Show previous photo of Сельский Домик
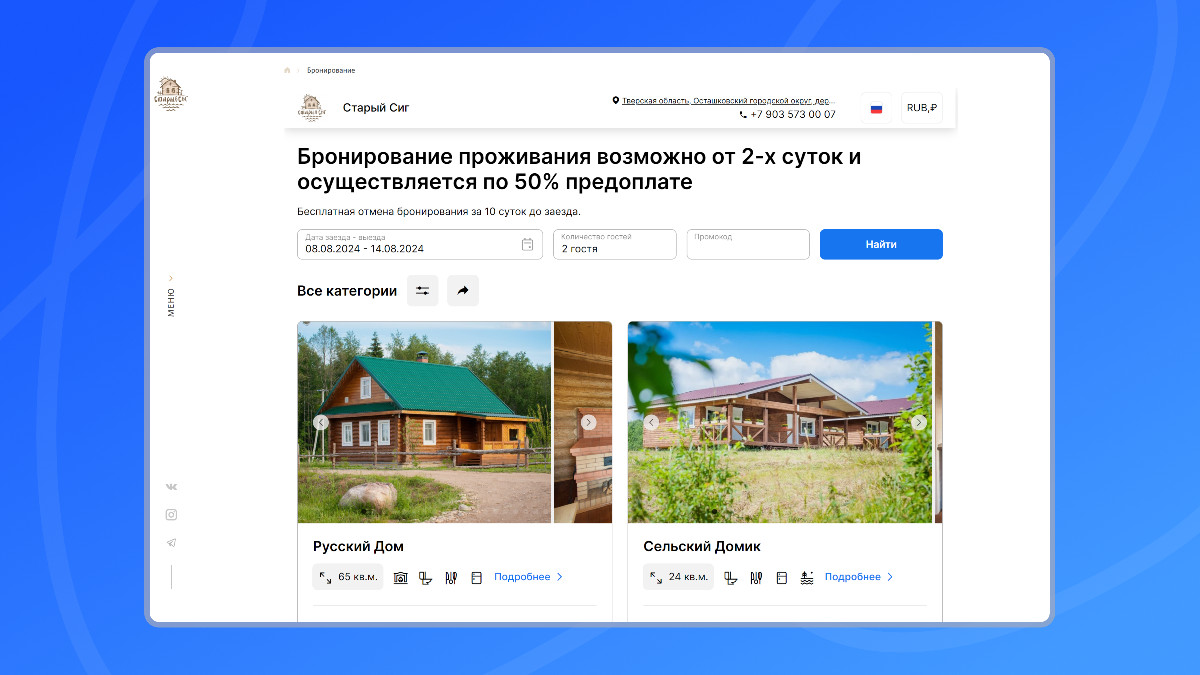The image size is (1200, 675). [651, 422]
